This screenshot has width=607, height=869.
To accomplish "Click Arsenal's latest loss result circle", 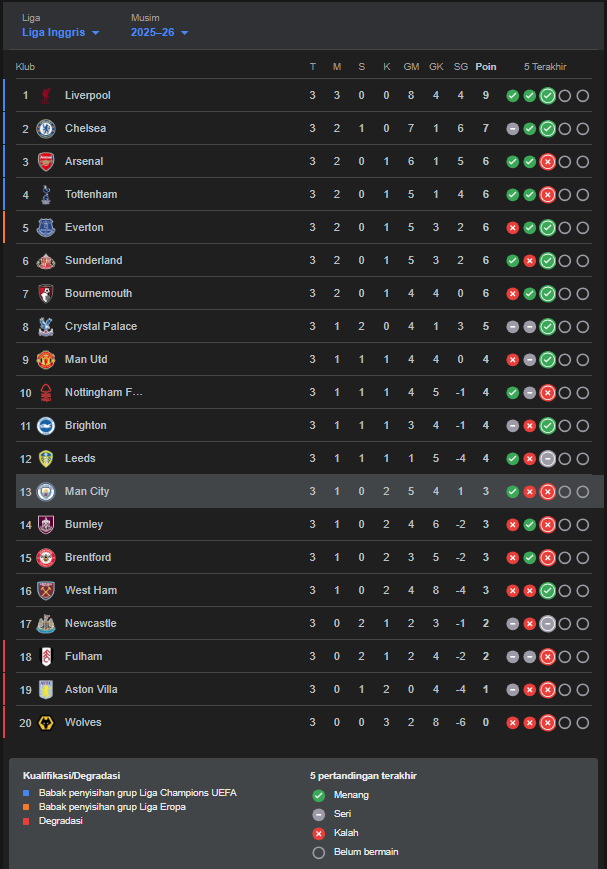I will click(x=548, y=162).
